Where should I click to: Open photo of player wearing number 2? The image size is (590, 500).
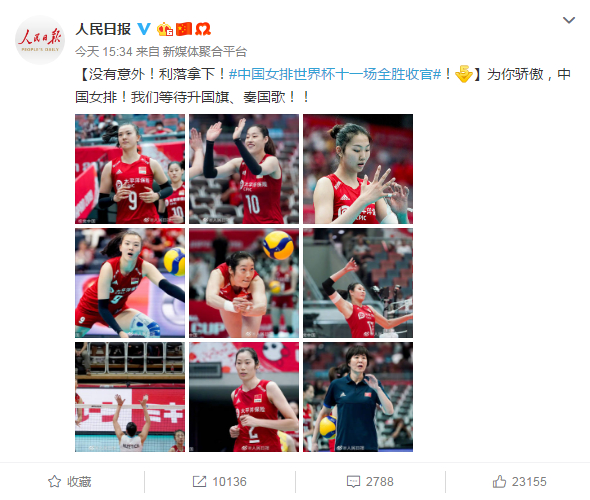click(x=244, y=397)
